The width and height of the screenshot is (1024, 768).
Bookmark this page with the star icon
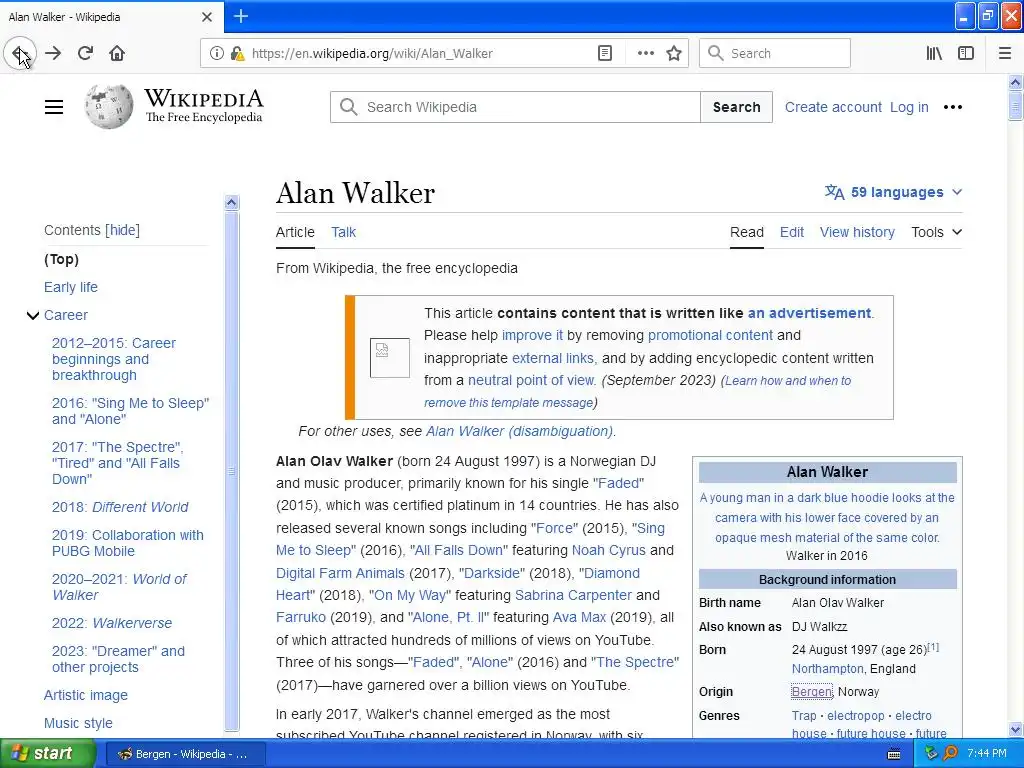pyautogui.click(x=674, y=54)
